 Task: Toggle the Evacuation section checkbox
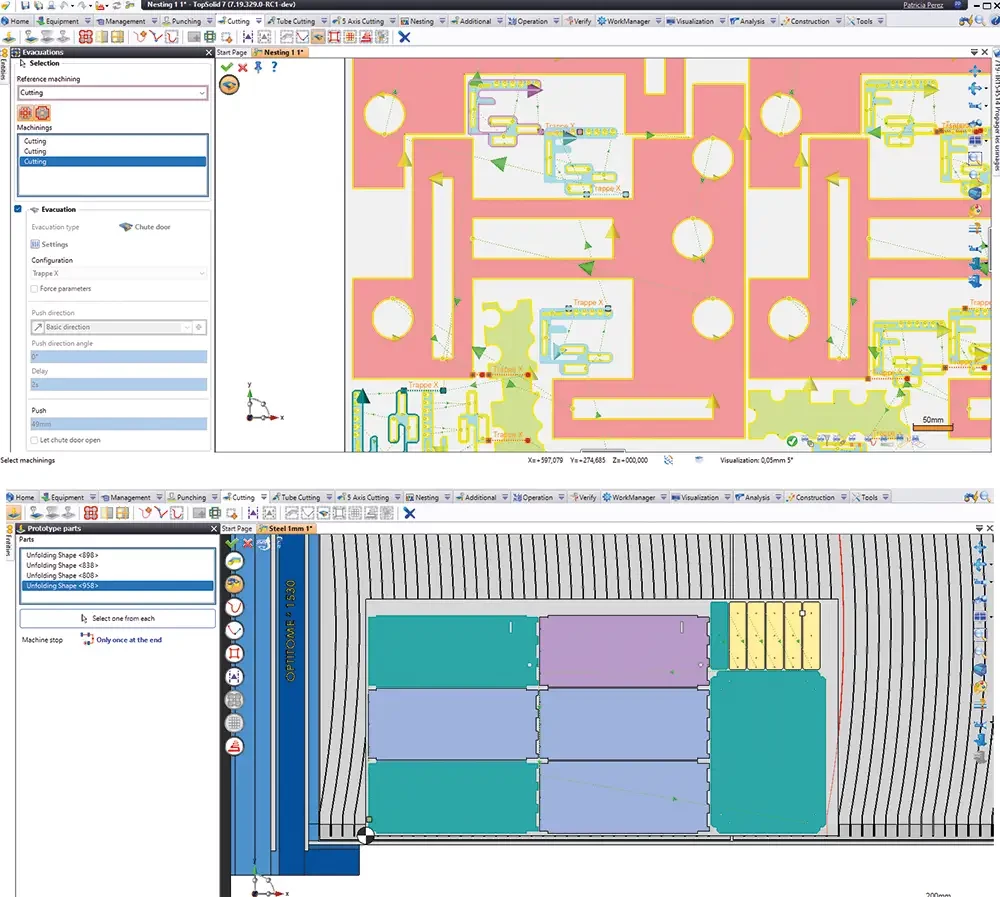[x=18, y=209]
